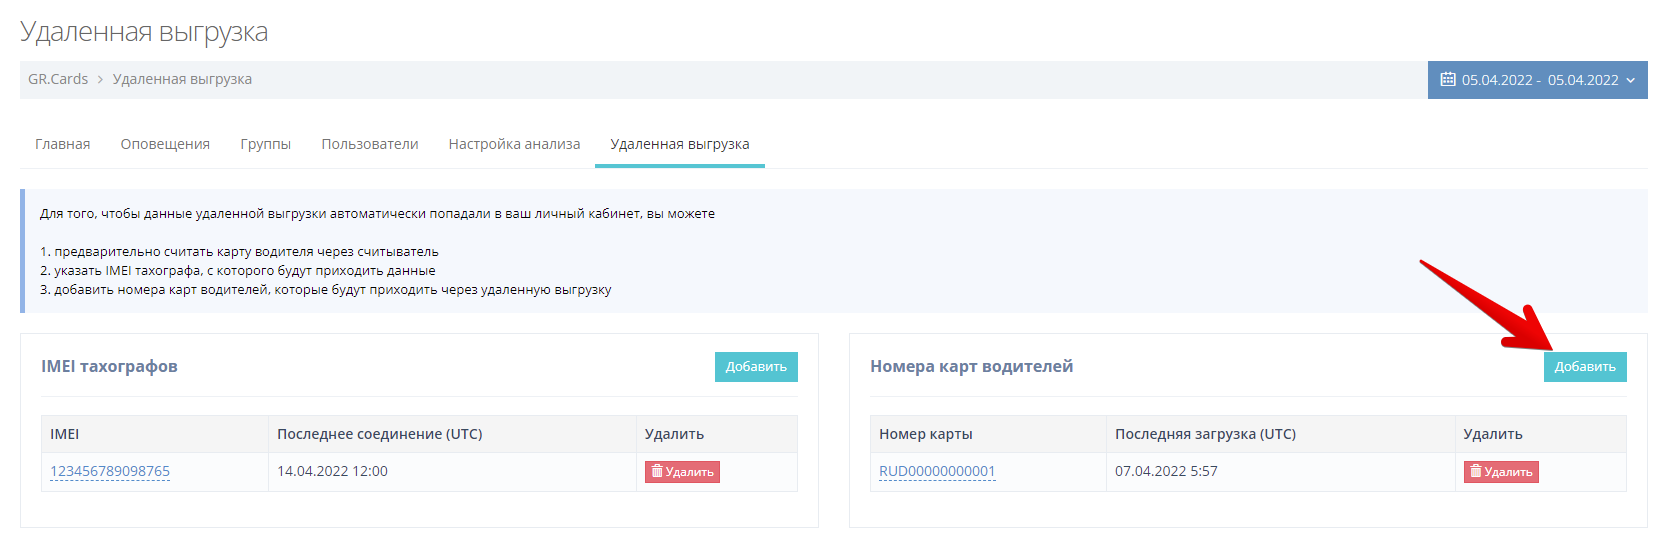
Task: Open the Главная tab
Action: (62, 144)
